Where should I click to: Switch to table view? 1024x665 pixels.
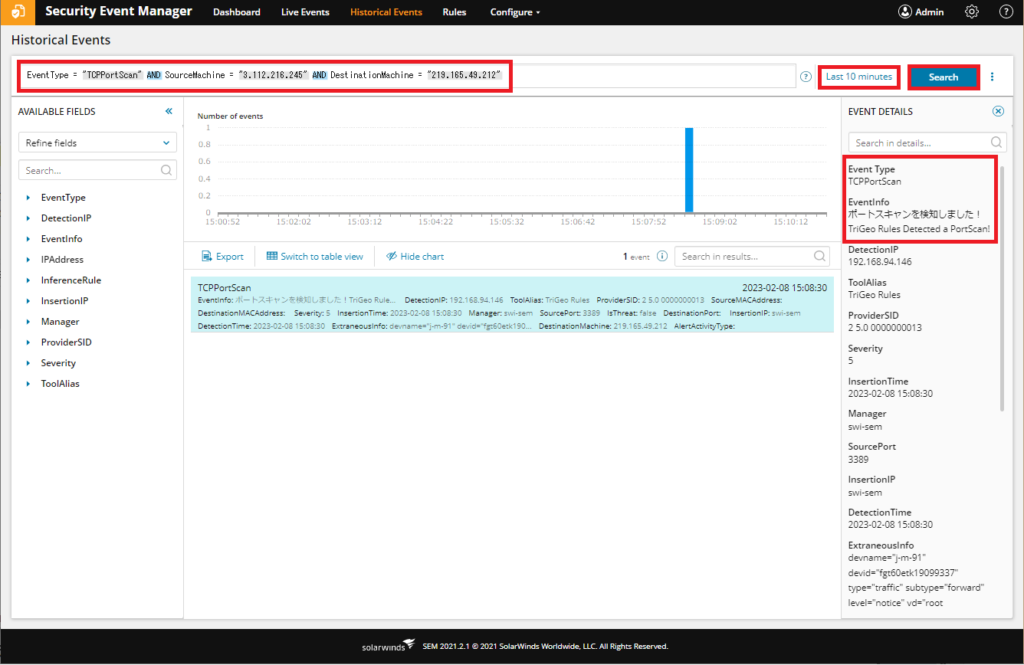pyautogui.click(x=314, y=256)
